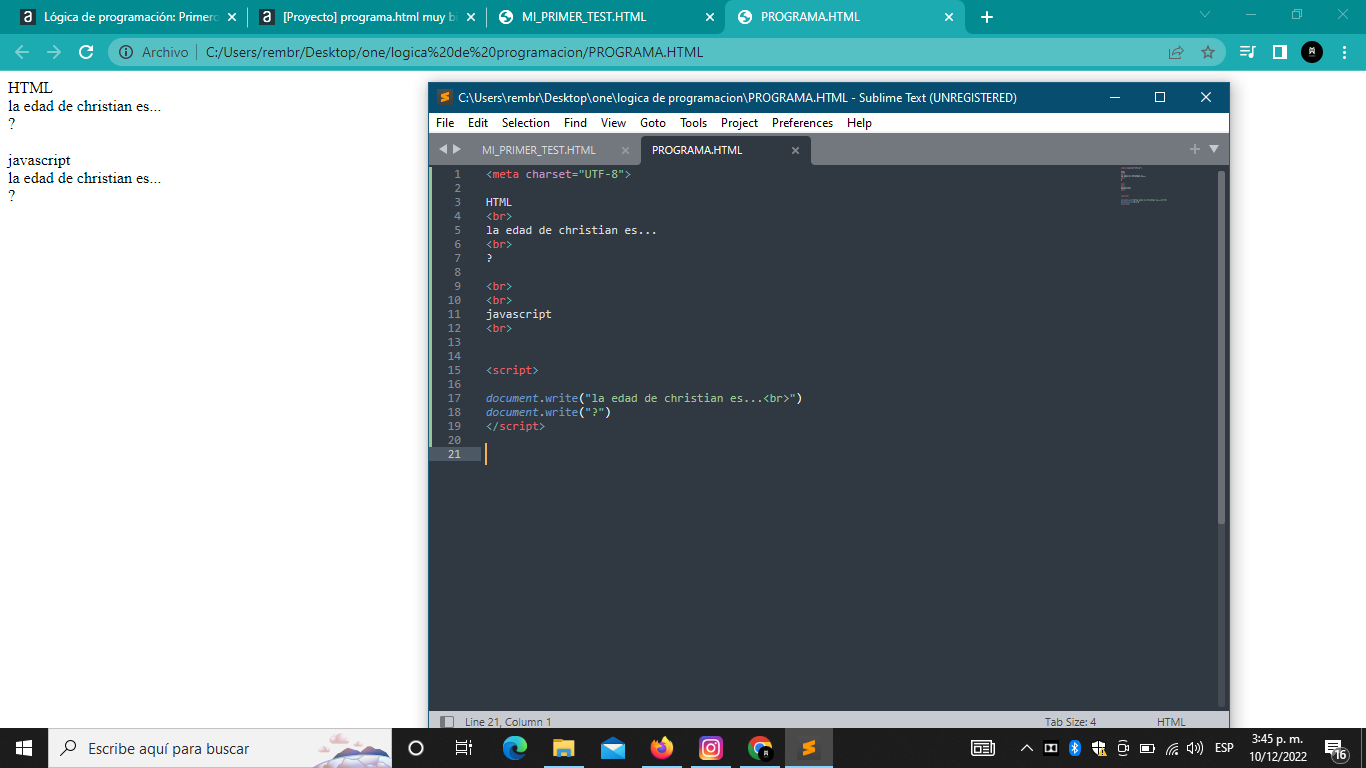
Task: Open Sublime Text Selection menu
Action: (x=526, y=123)
